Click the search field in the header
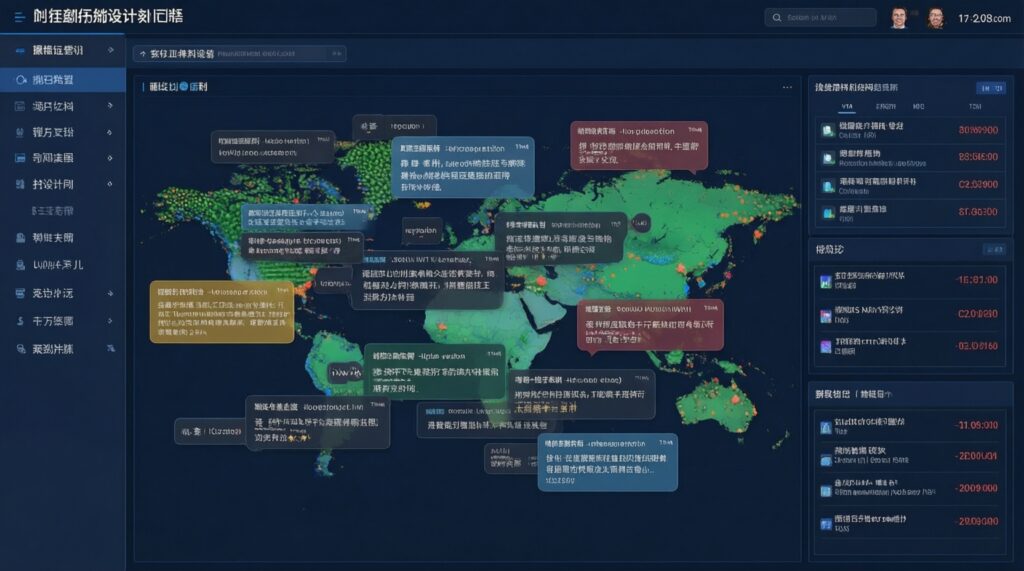The image size is (1024, 571). click(820, 17)
